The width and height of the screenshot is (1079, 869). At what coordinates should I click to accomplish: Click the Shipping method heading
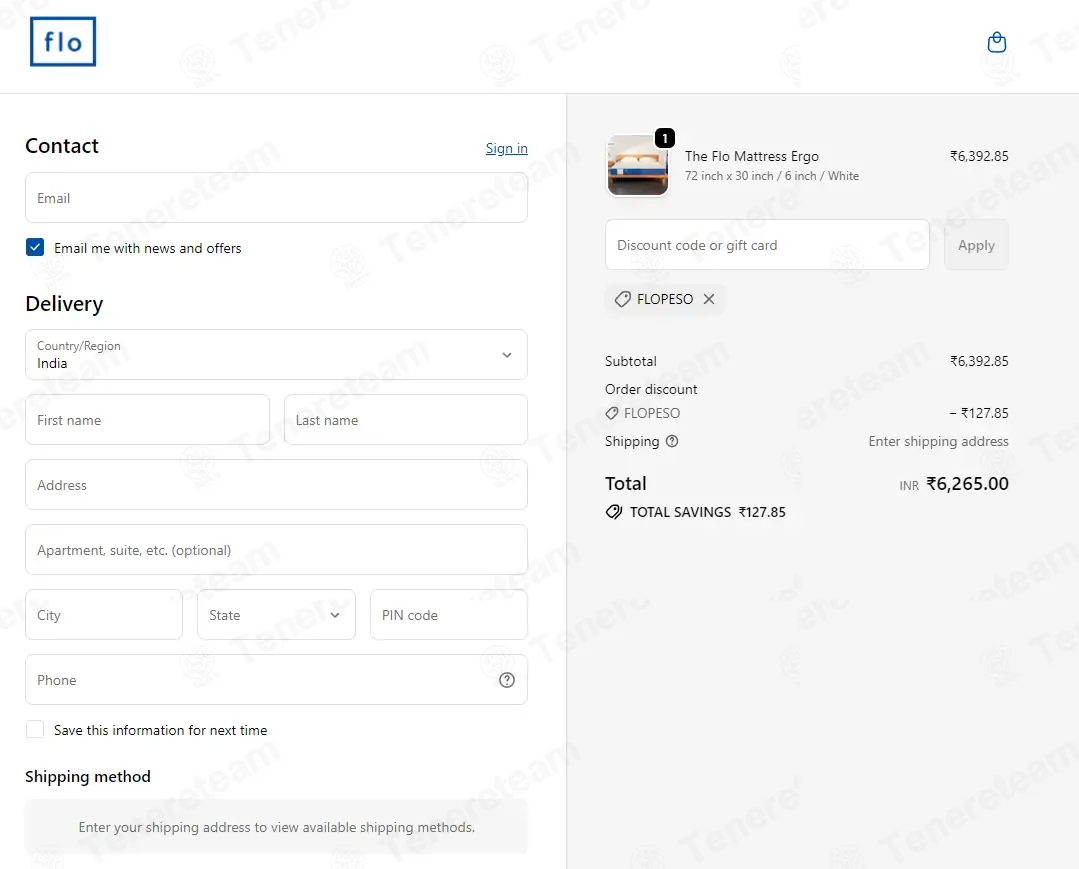pos(88,776)
